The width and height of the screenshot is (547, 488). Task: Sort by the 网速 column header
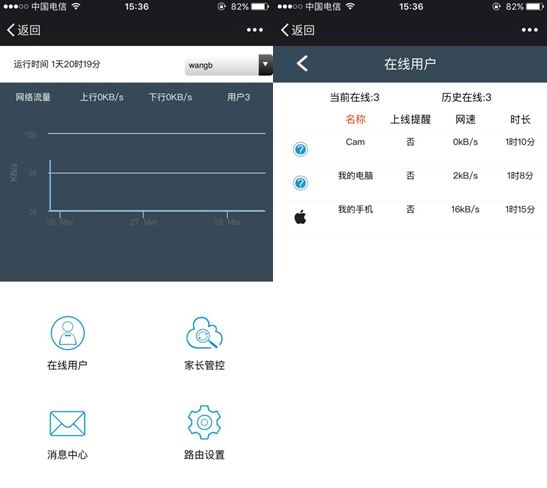[465, 119]
